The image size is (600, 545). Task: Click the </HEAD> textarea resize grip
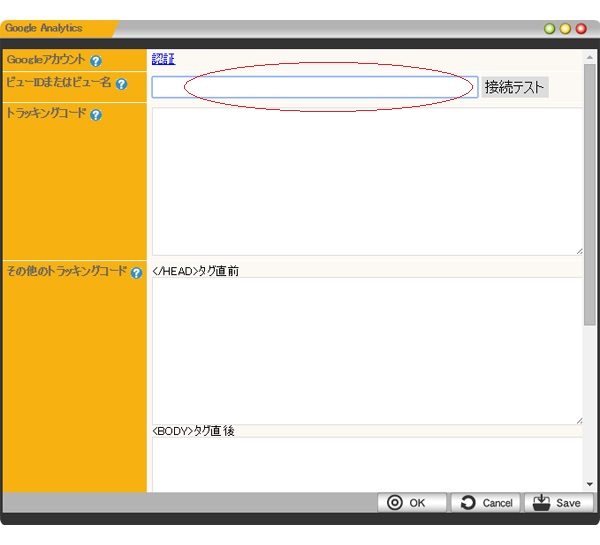[x=579, y=421]
